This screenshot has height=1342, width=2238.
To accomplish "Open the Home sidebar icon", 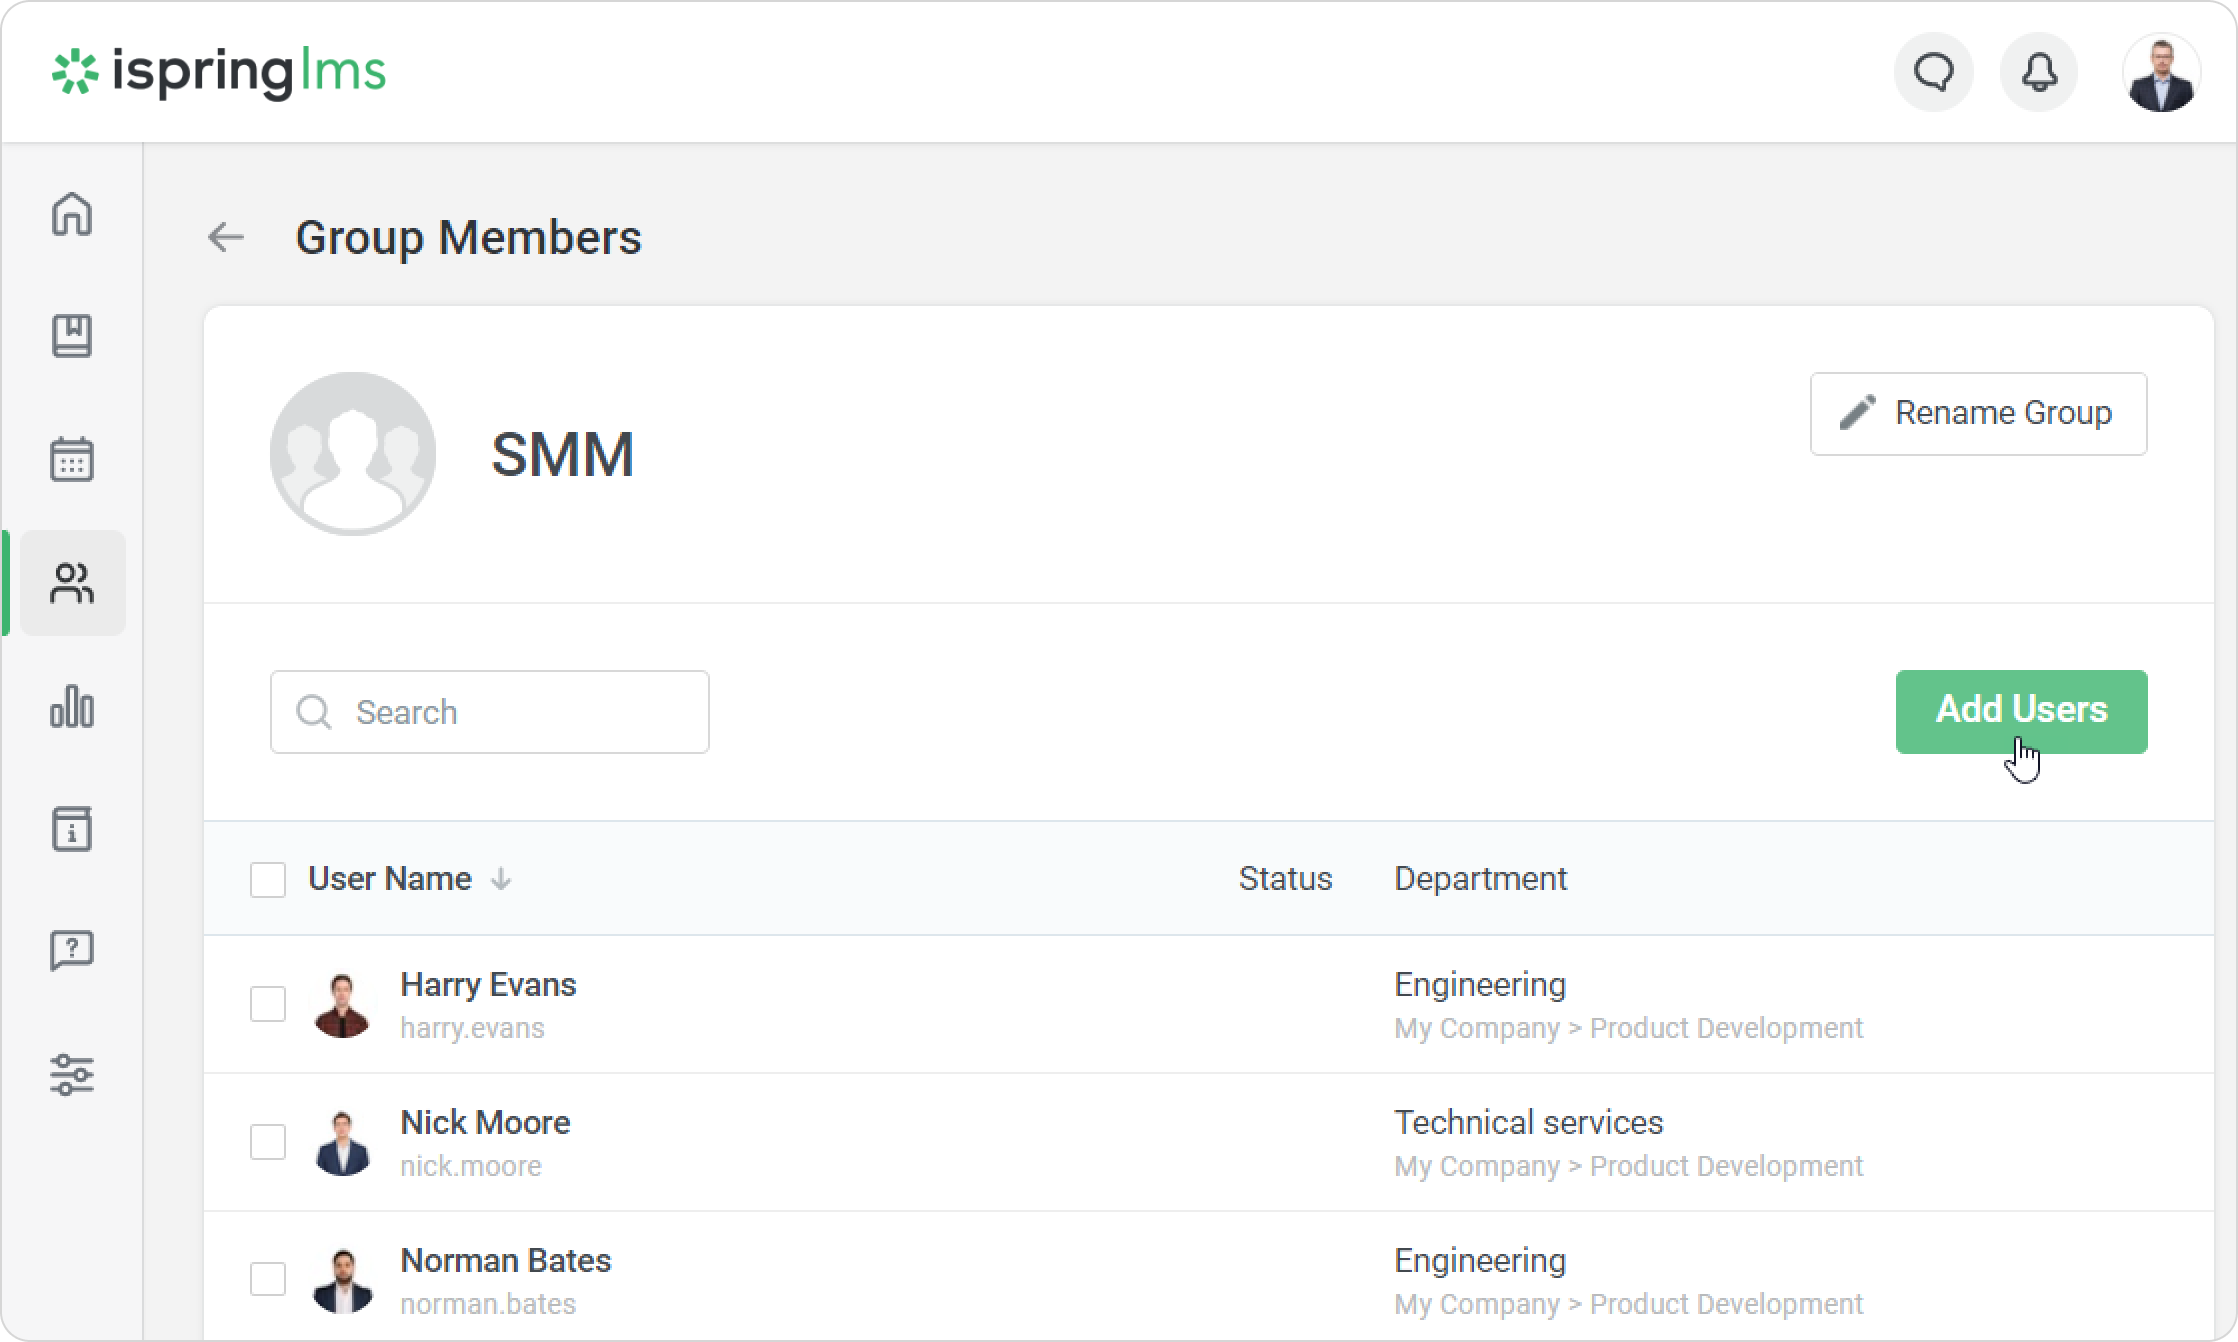I will [72, 214].
